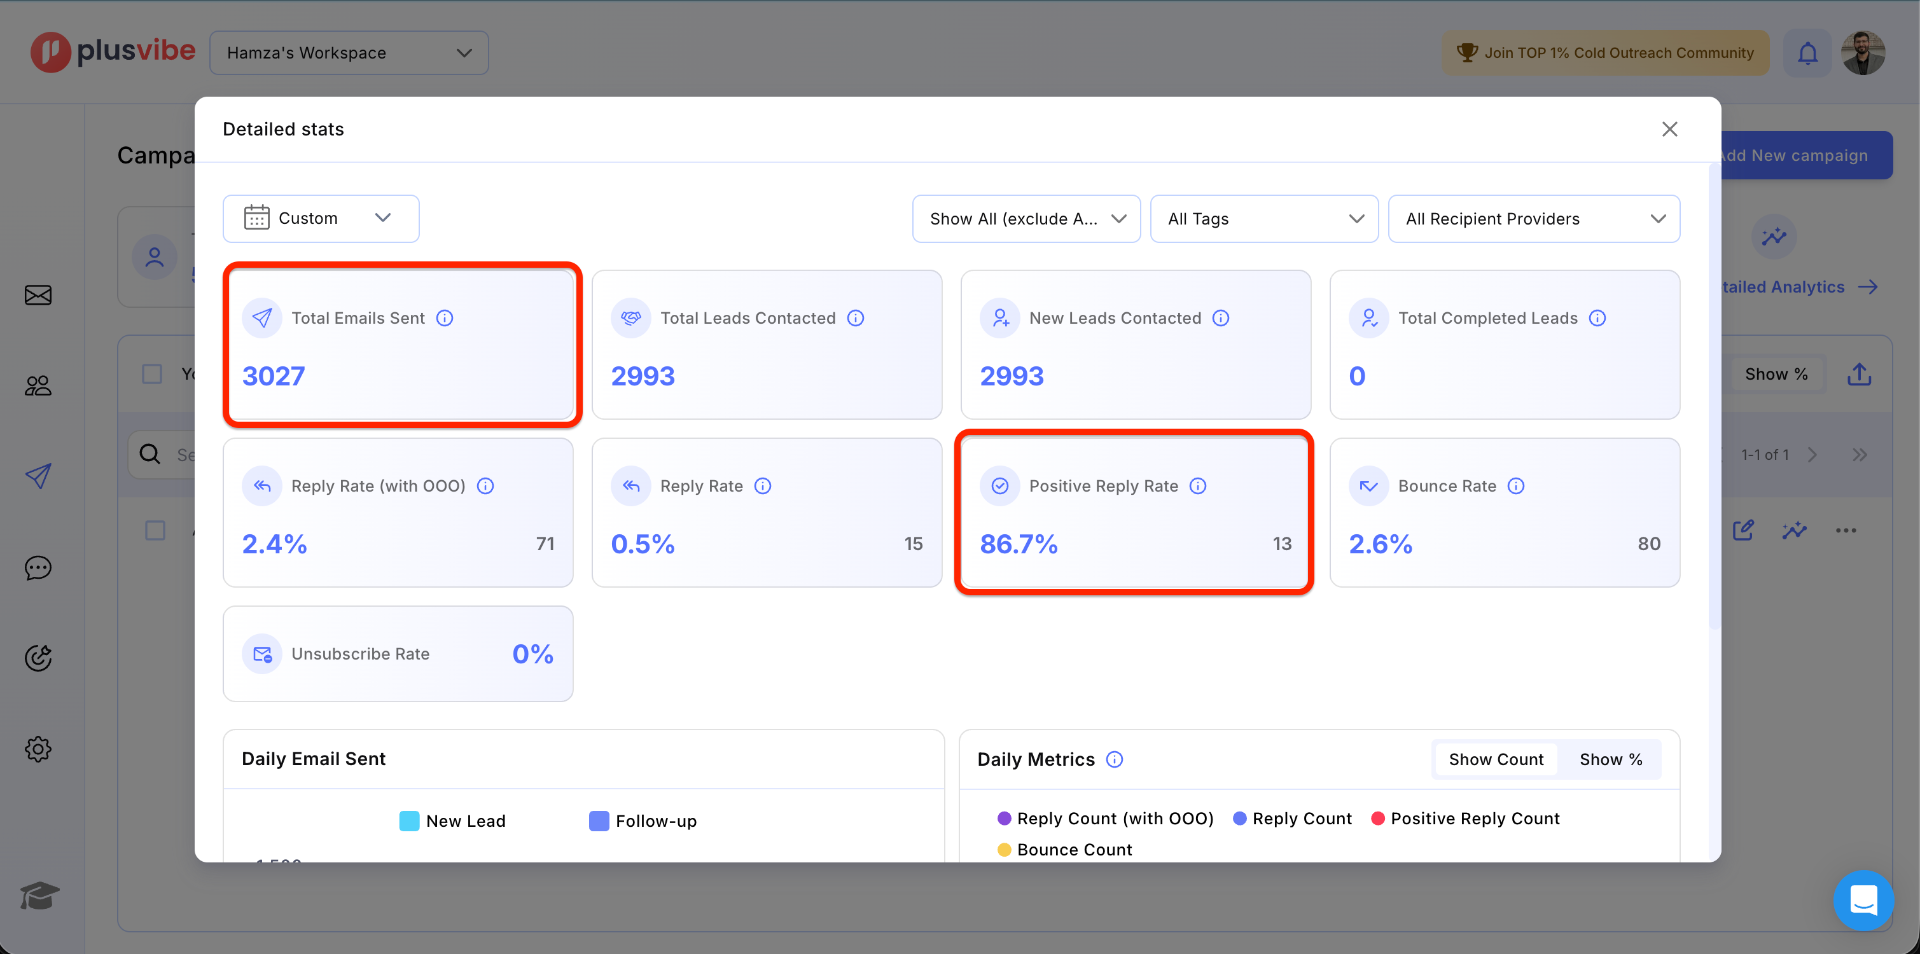Click Positive Reply Rate info icon
Screen dimensions: 1920x954
pyautogui.click(x=1198, y=486)
